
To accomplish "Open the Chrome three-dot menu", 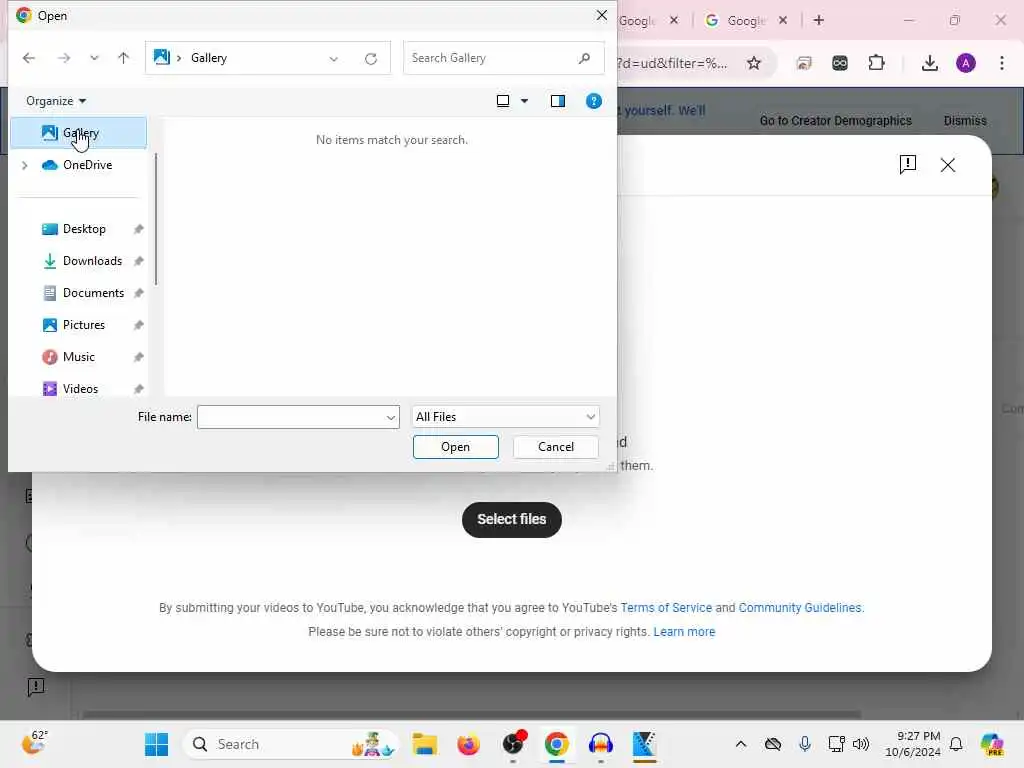I will (x=1002, y=63).
